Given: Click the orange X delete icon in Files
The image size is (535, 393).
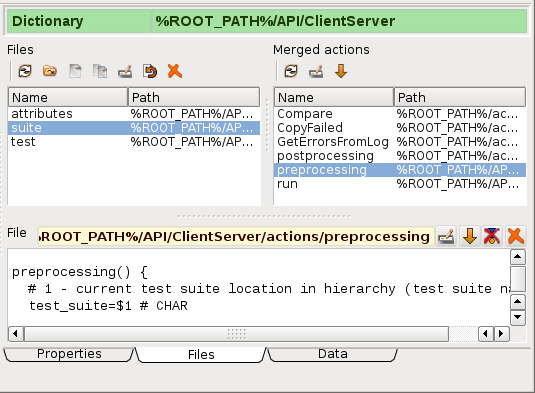Looking at the screenshot, I should coord(175,71).
